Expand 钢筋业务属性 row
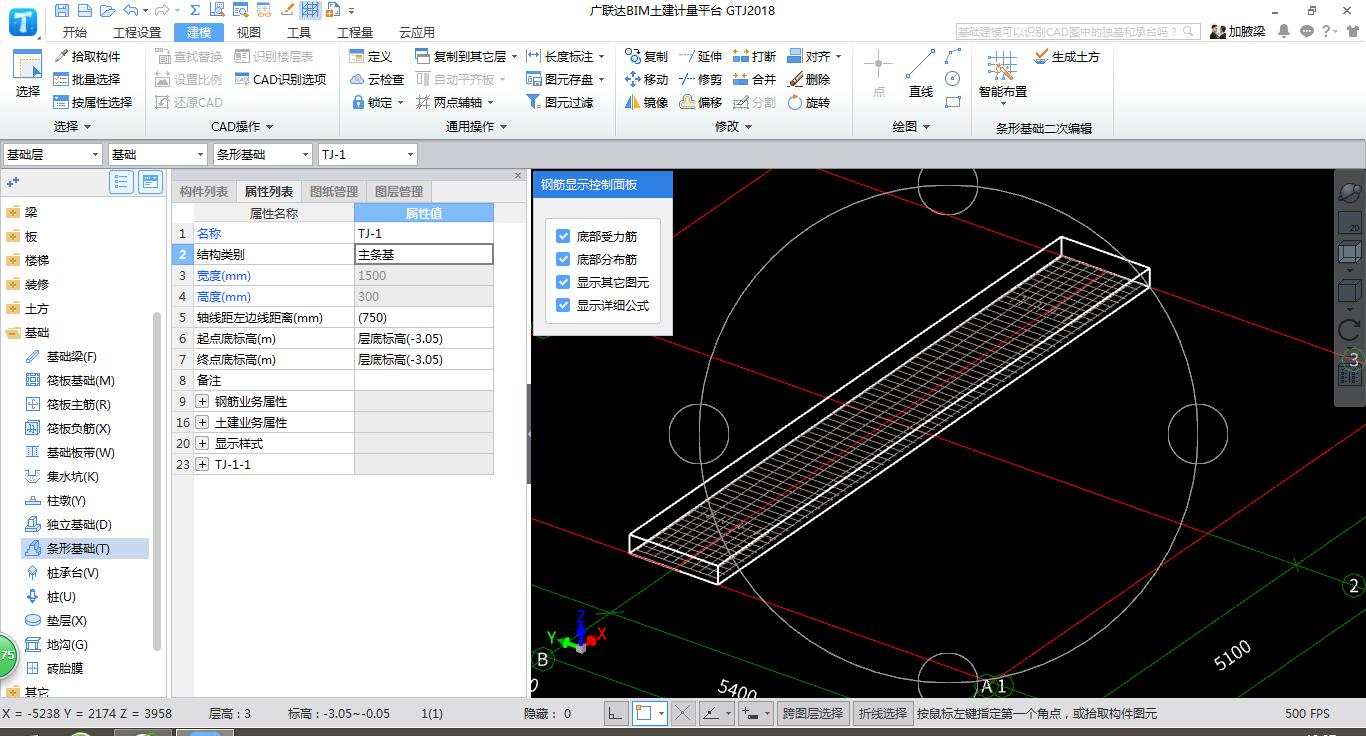The width and height of the screenshot is (1366, 736). click(202, 402)
